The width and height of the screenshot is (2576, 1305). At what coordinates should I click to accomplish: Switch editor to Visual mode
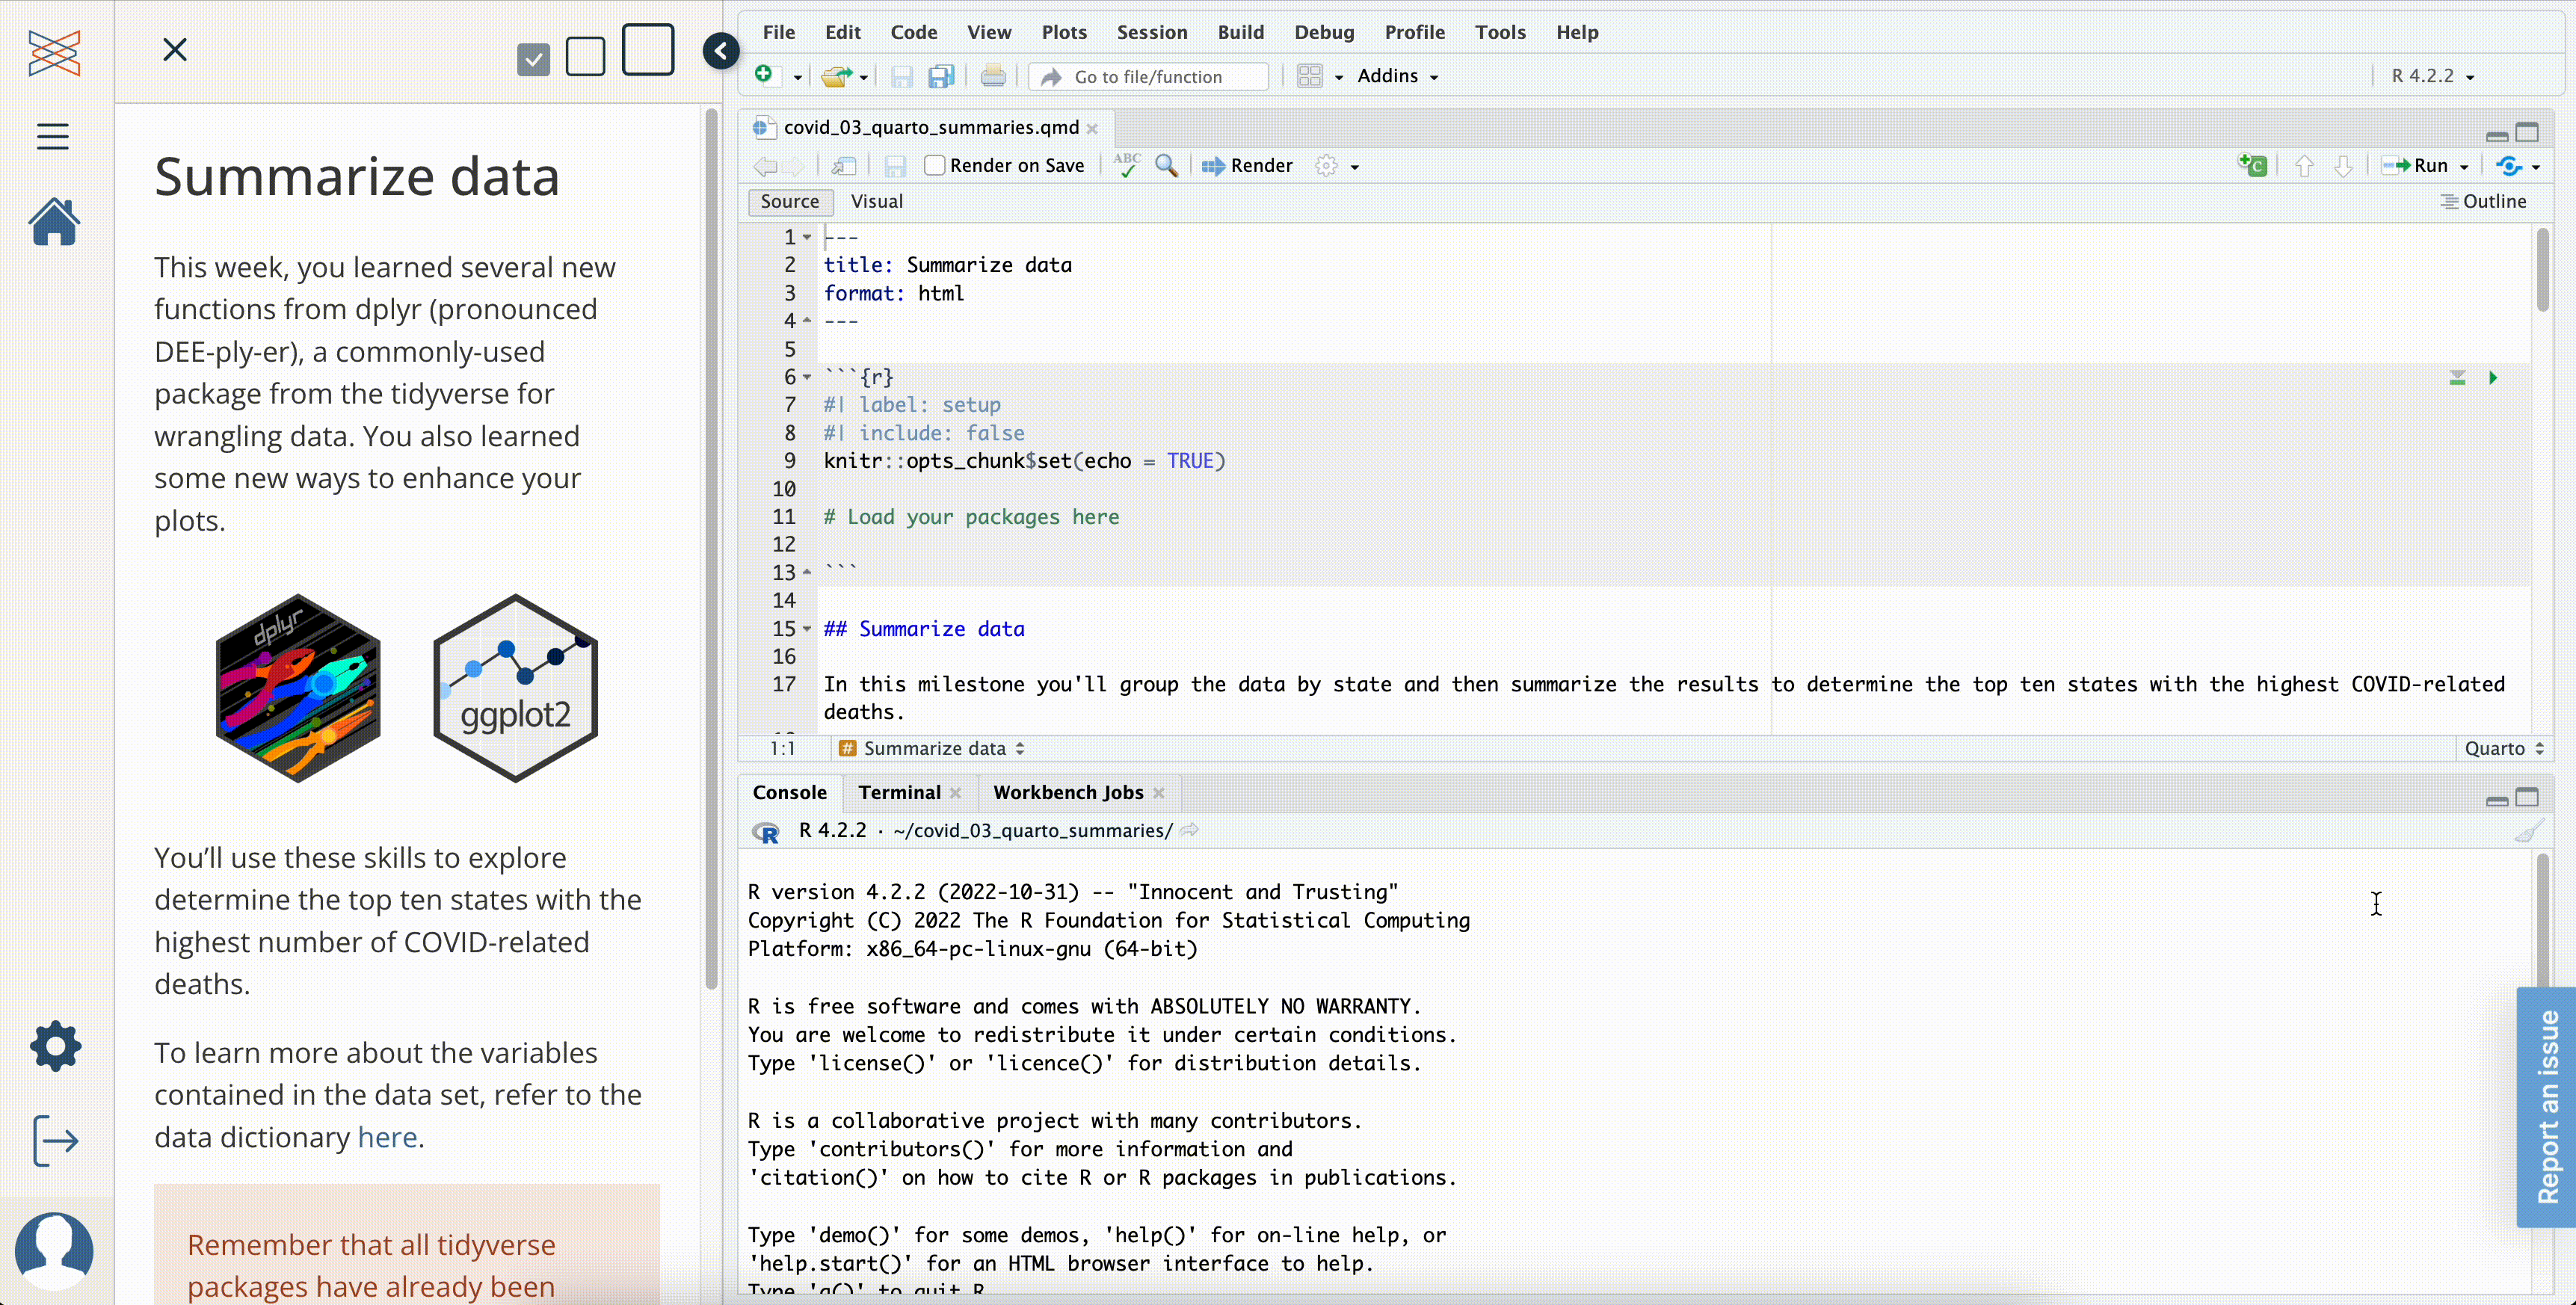click(876, 202)
